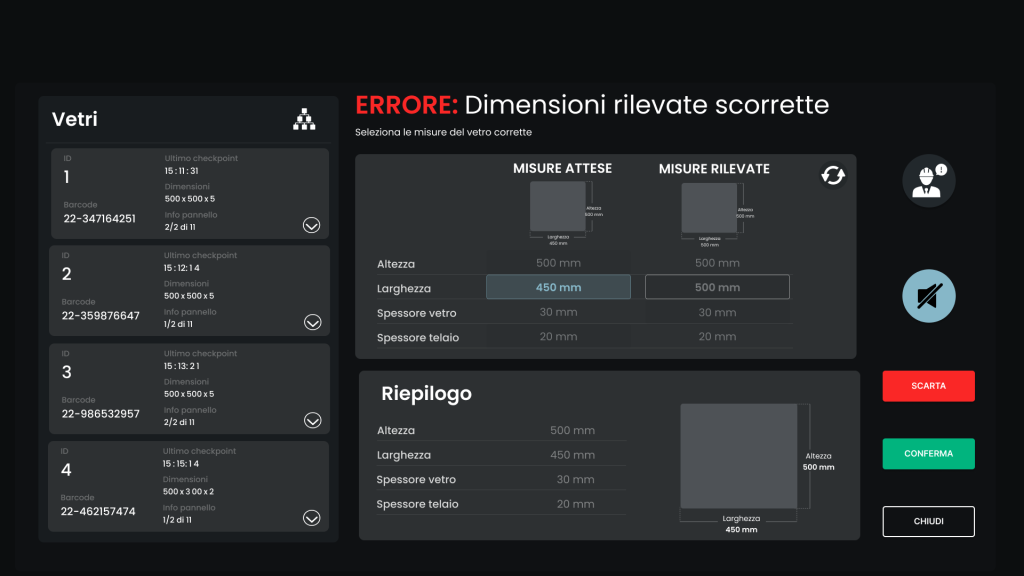Click the Vetri panel title
Screen dimensions: 1024x576
pyautogui.click(x=75, y=120)
